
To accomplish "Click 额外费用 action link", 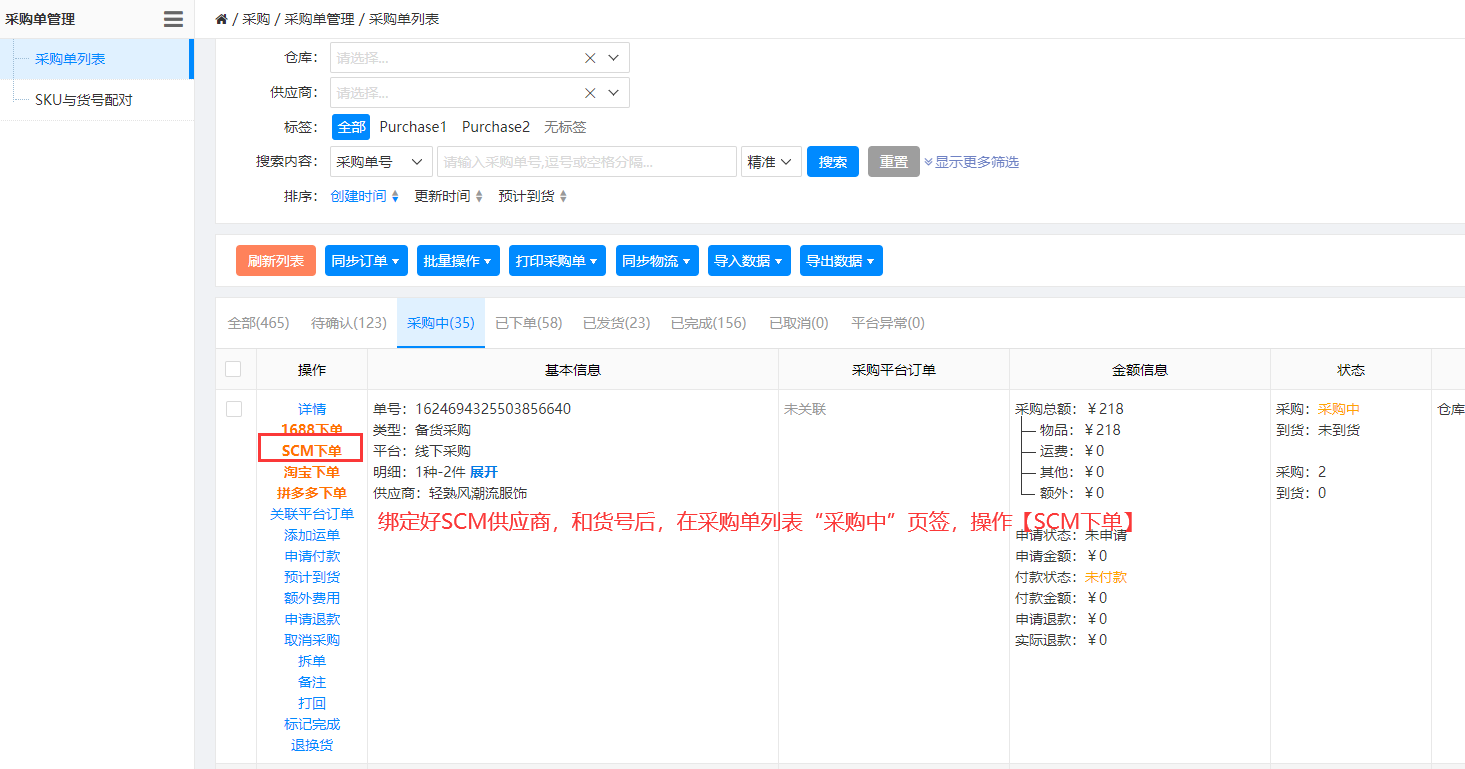I will click(312, 598).
